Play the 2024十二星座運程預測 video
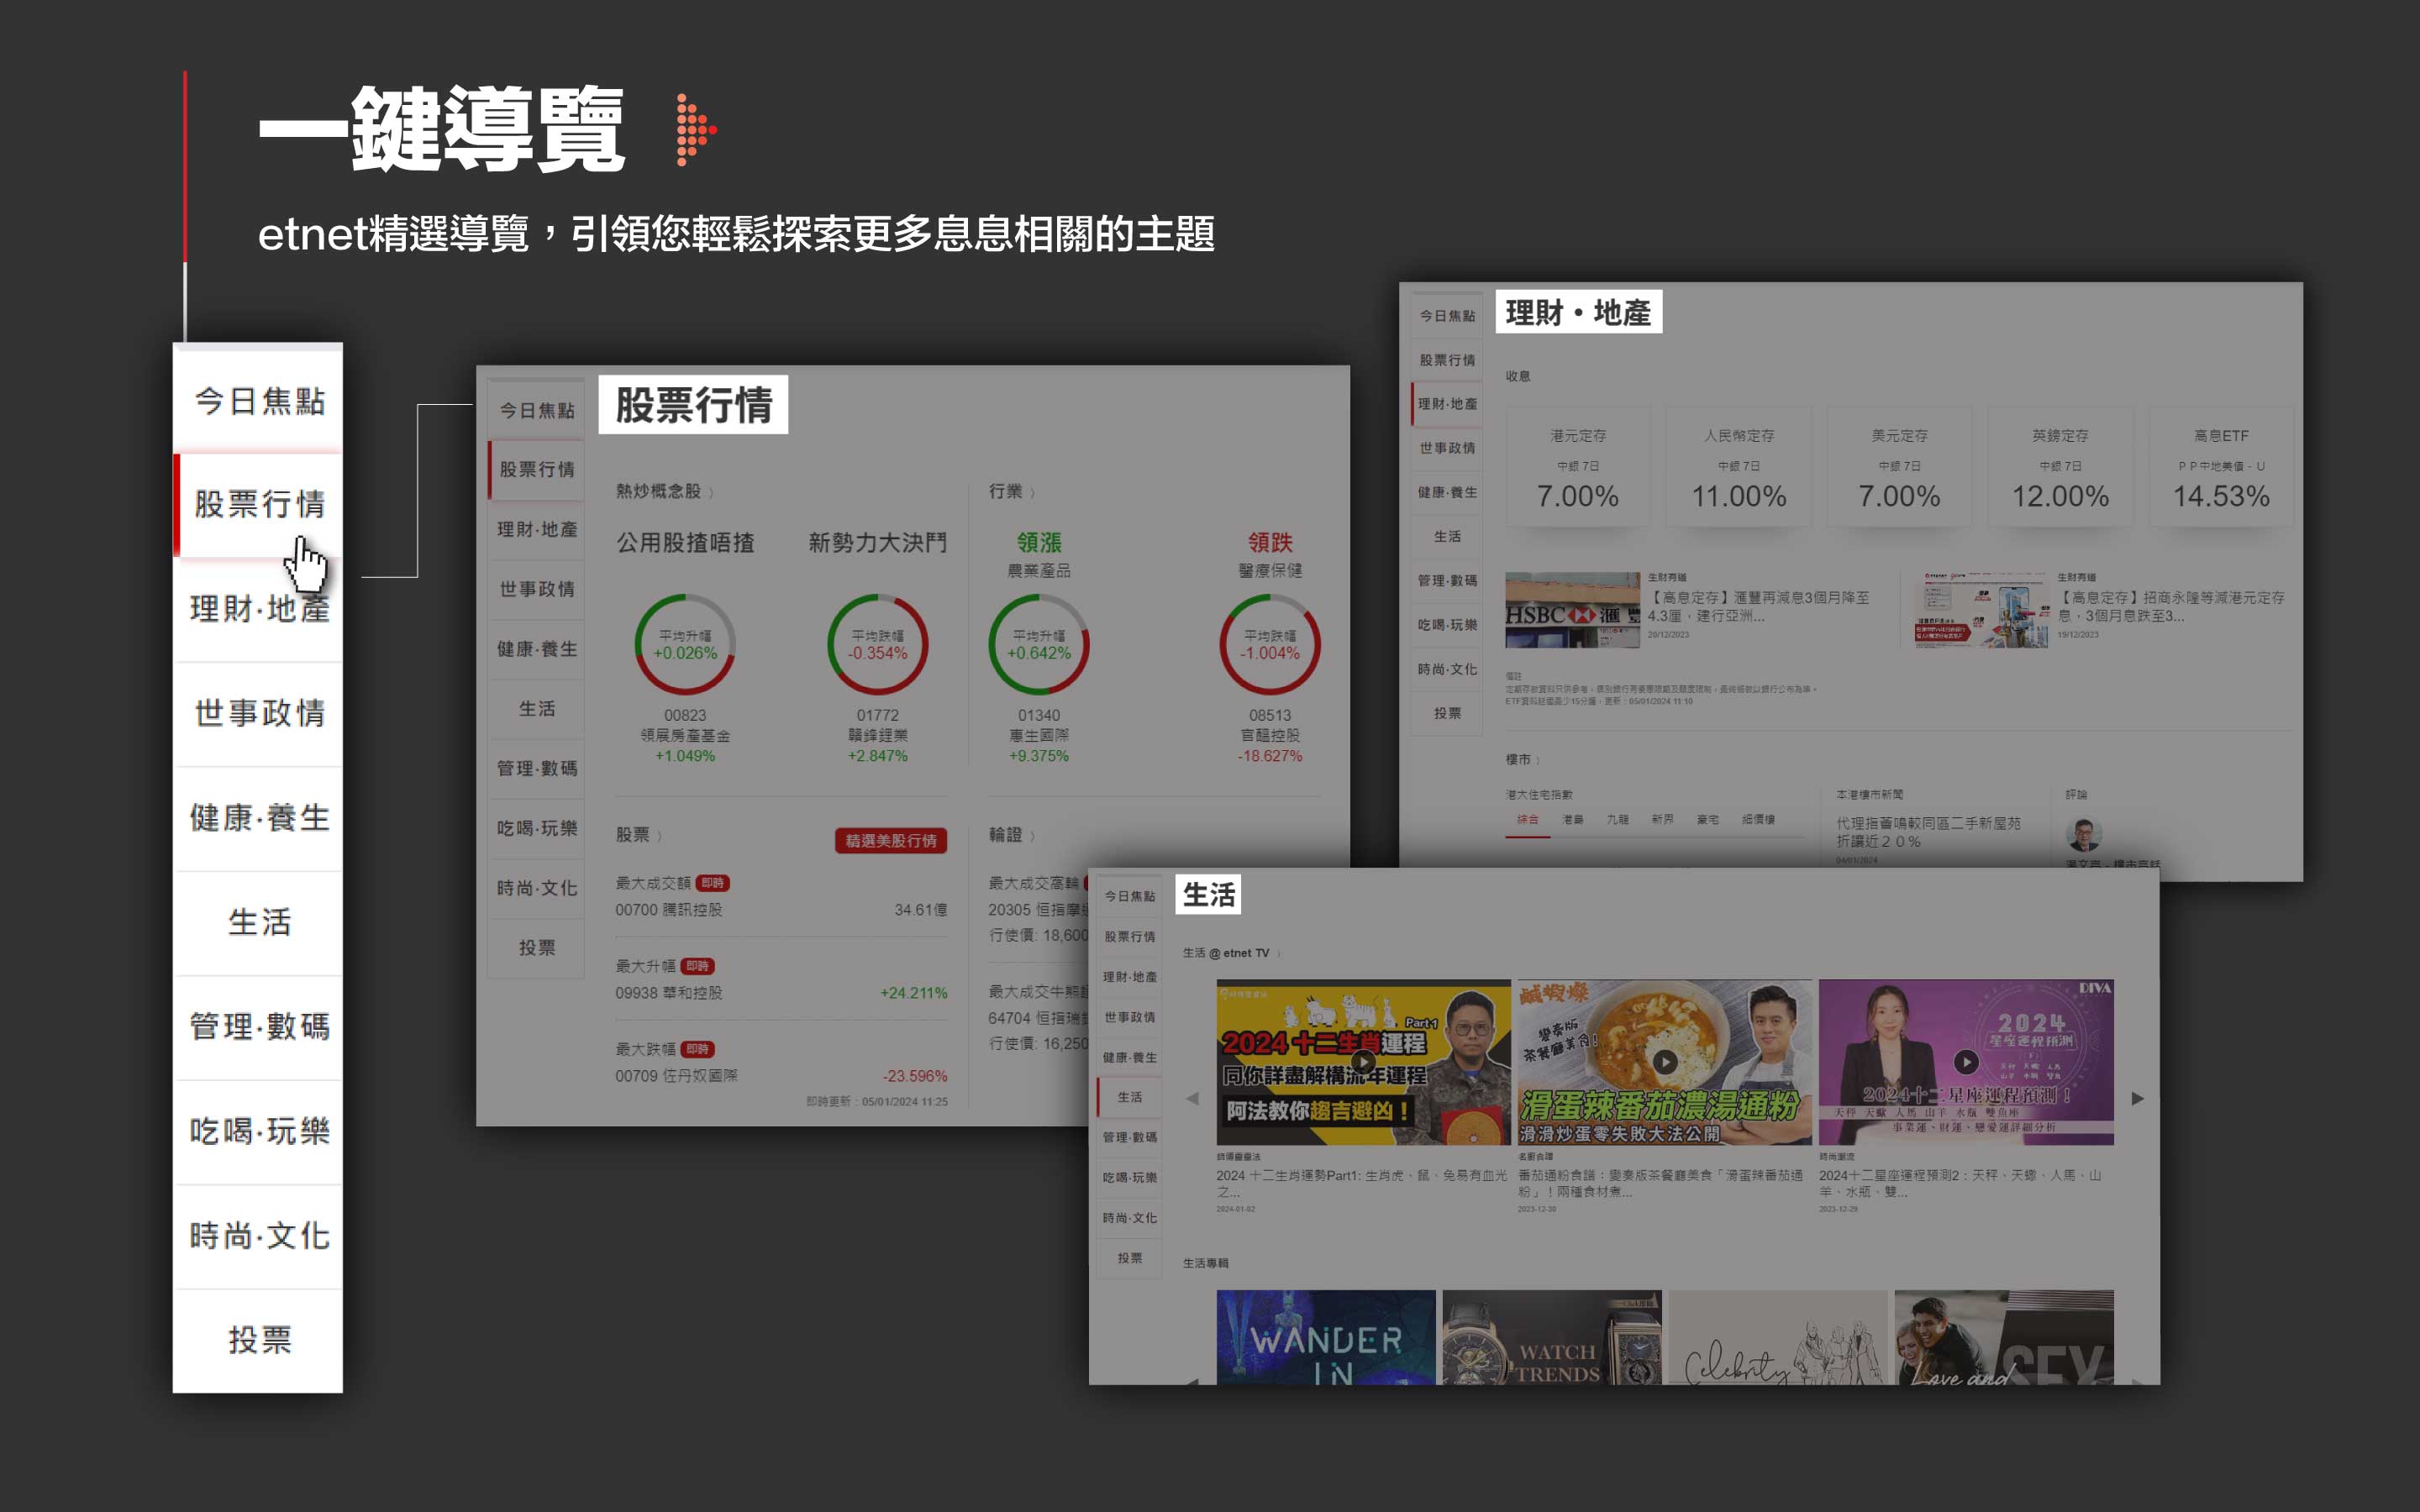 [x=1965, y=1062]
